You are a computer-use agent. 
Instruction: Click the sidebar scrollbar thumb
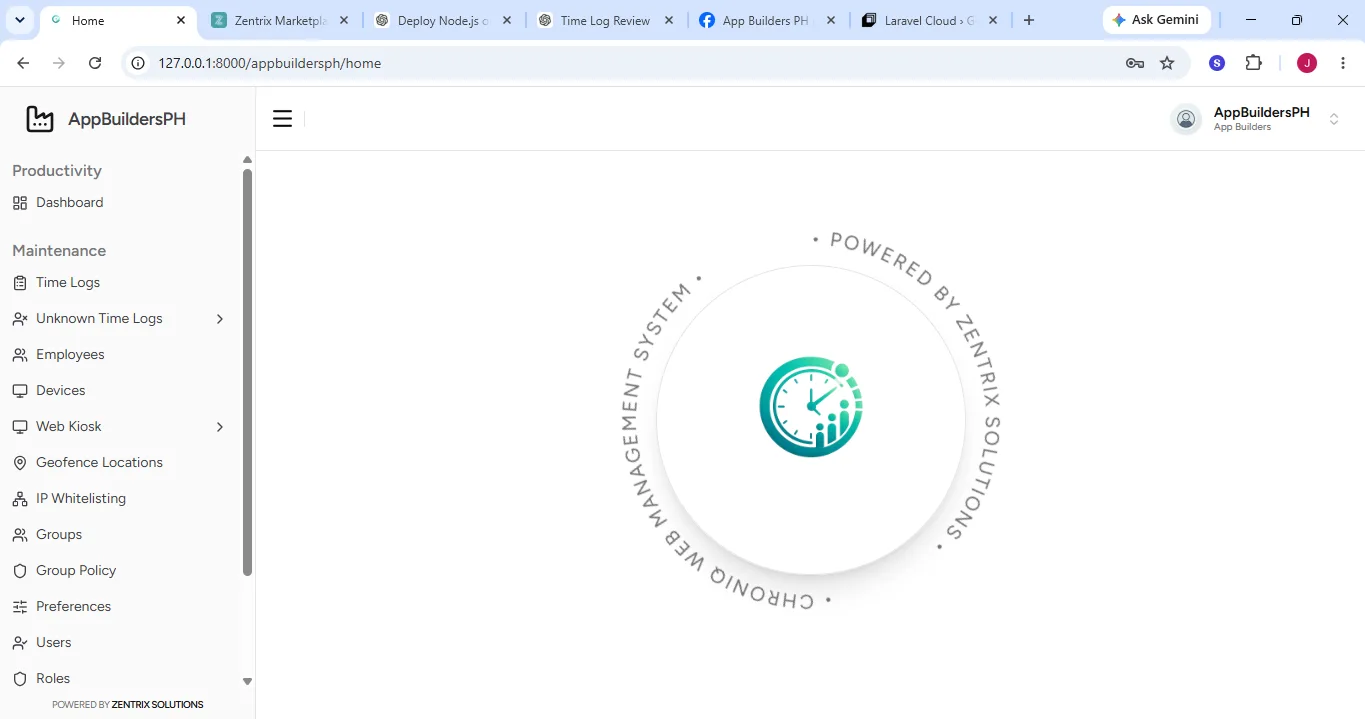coord(247,372)
